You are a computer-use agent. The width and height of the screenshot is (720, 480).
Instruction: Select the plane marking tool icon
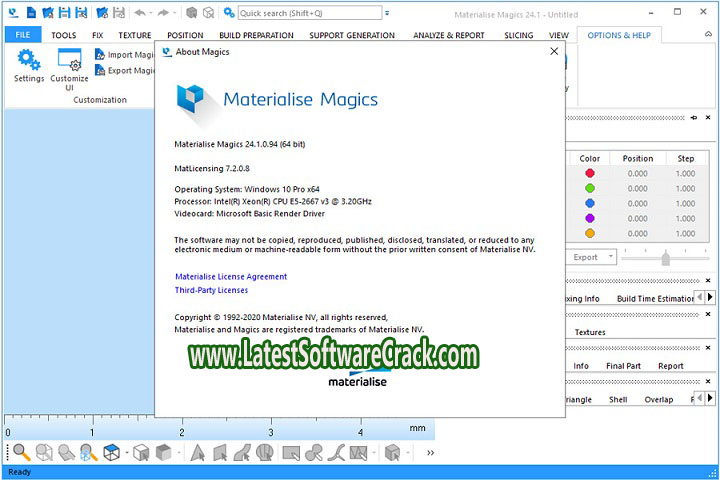click(220, 452)
